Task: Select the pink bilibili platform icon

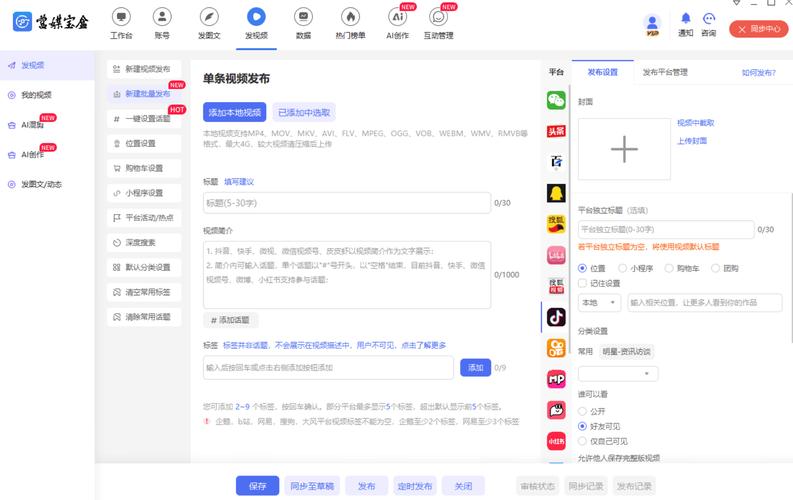Action: click(x=556, y=255)
